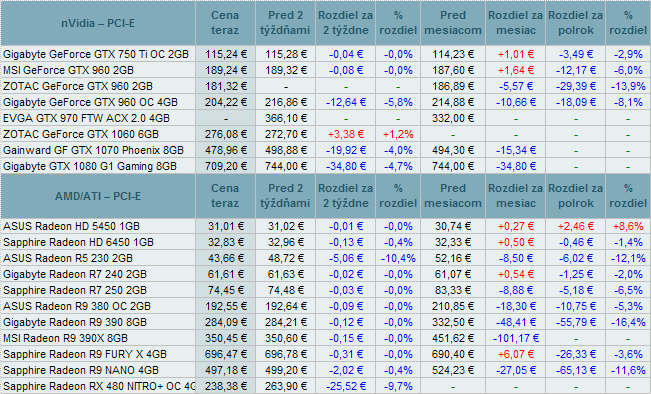Click the 709,20 € current price cell
The width and height of the screenshot is (651, 394).
pos(225,166)
